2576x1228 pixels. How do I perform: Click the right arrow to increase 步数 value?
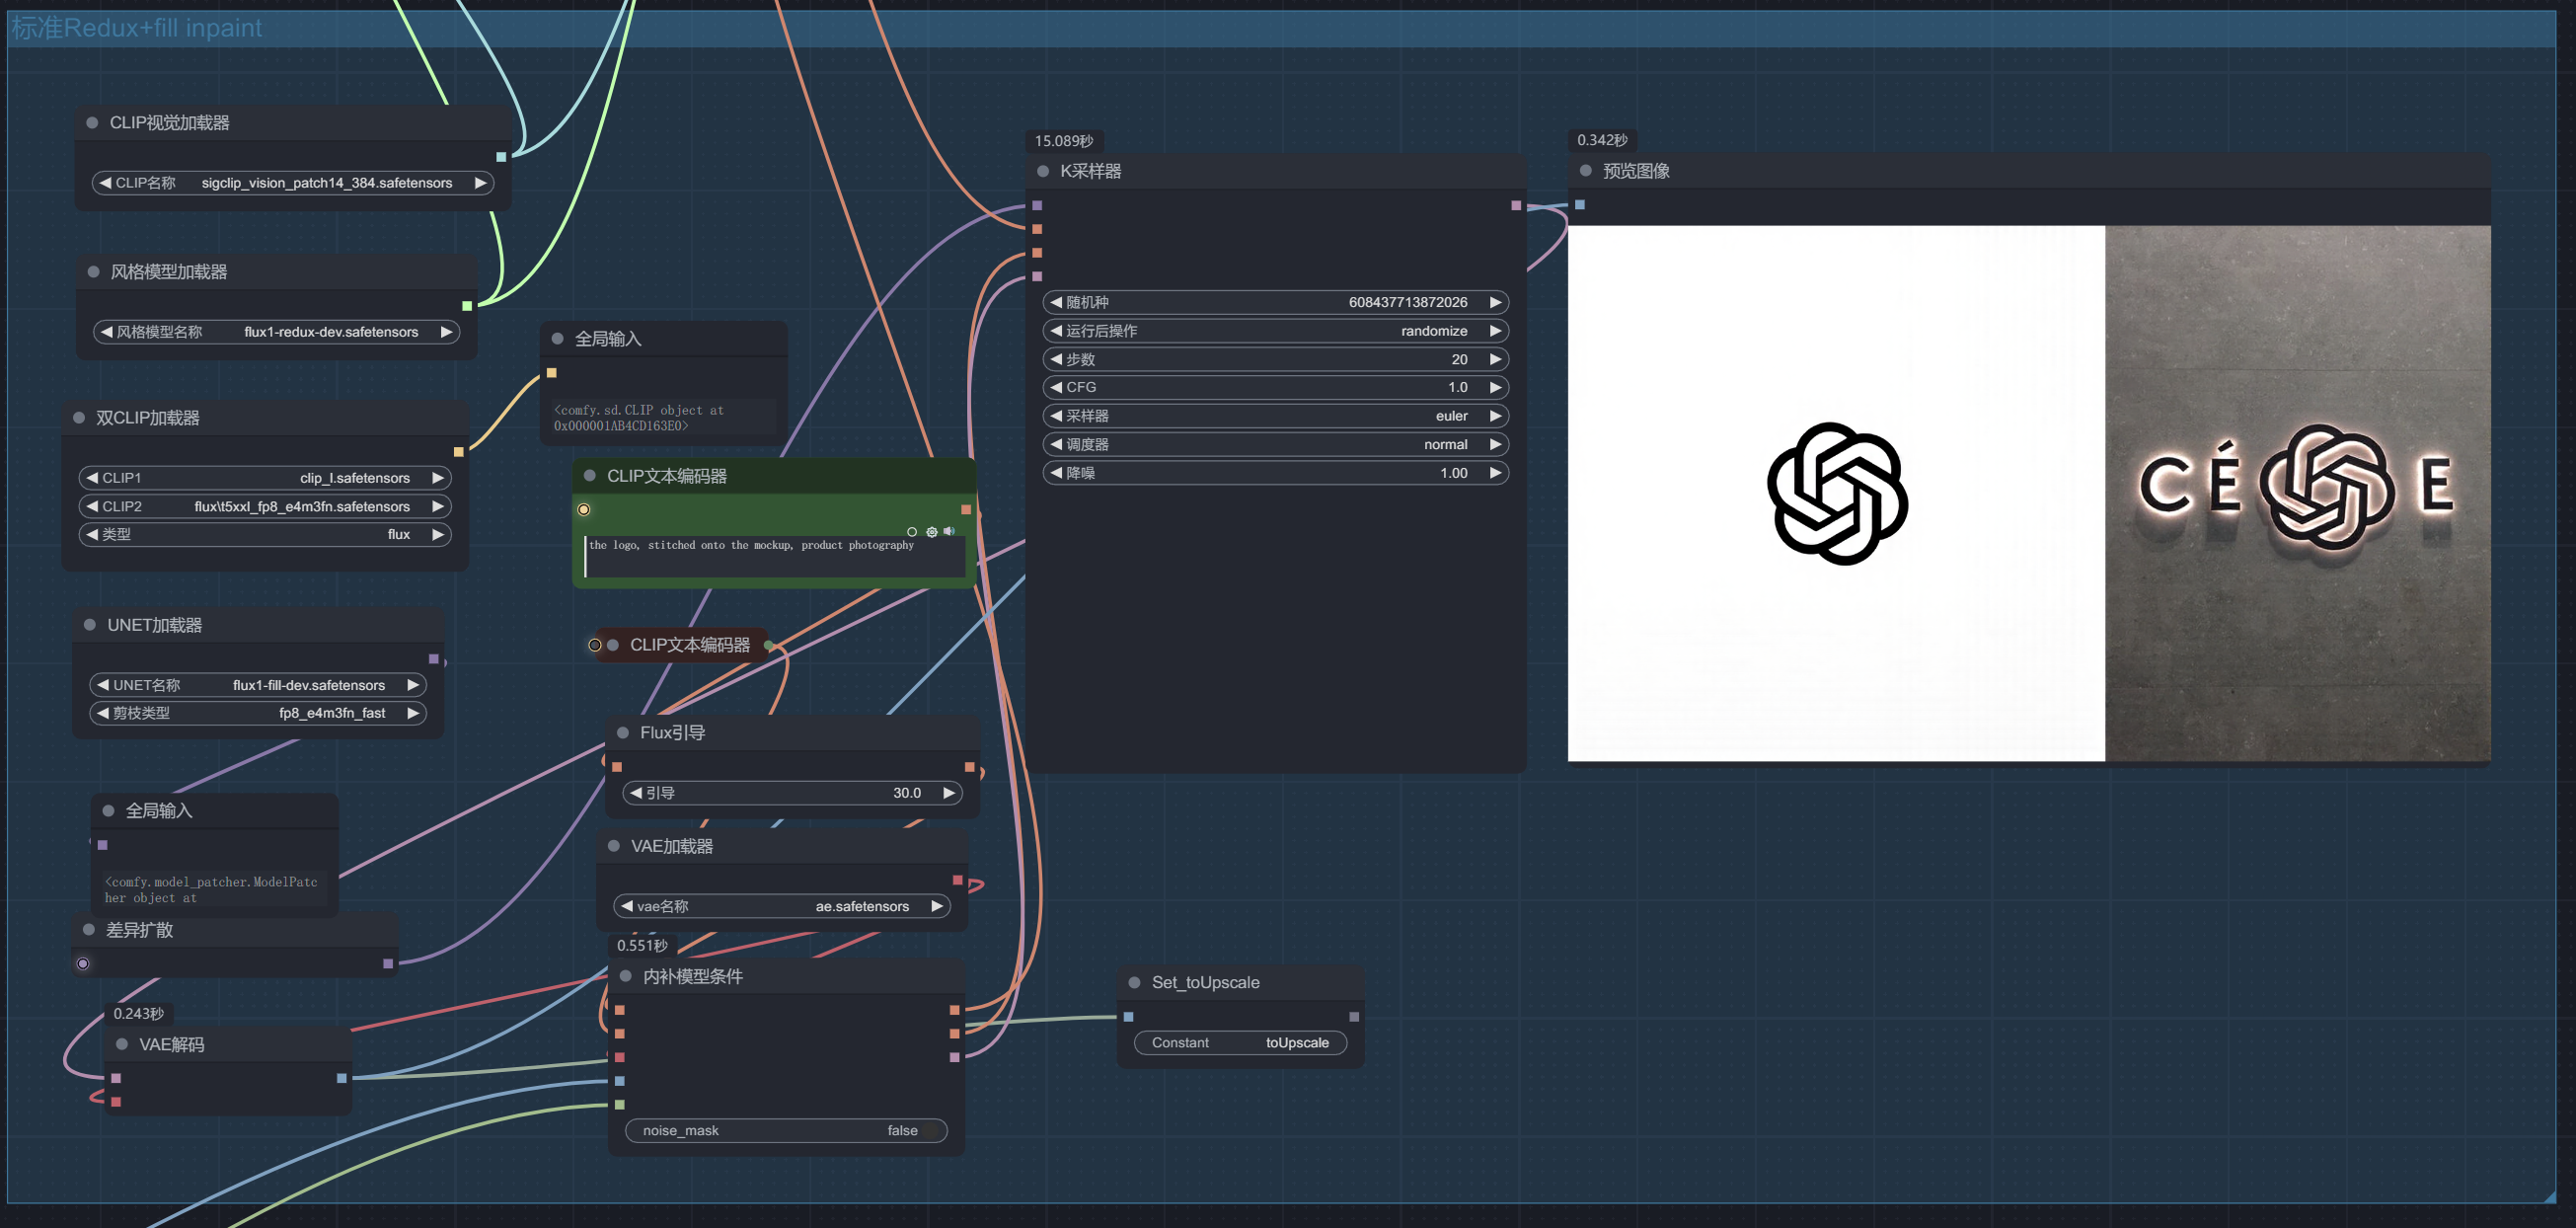pos(1496,359)
